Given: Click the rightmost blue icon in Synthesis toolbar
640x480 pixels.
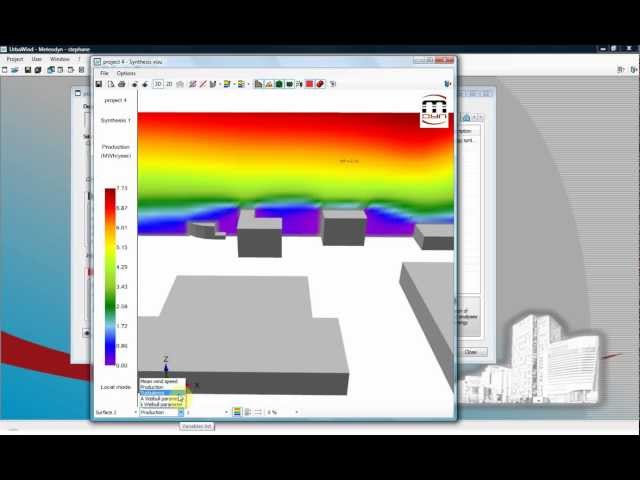Looking at the screenshot, I should click(x=447, y=84).
